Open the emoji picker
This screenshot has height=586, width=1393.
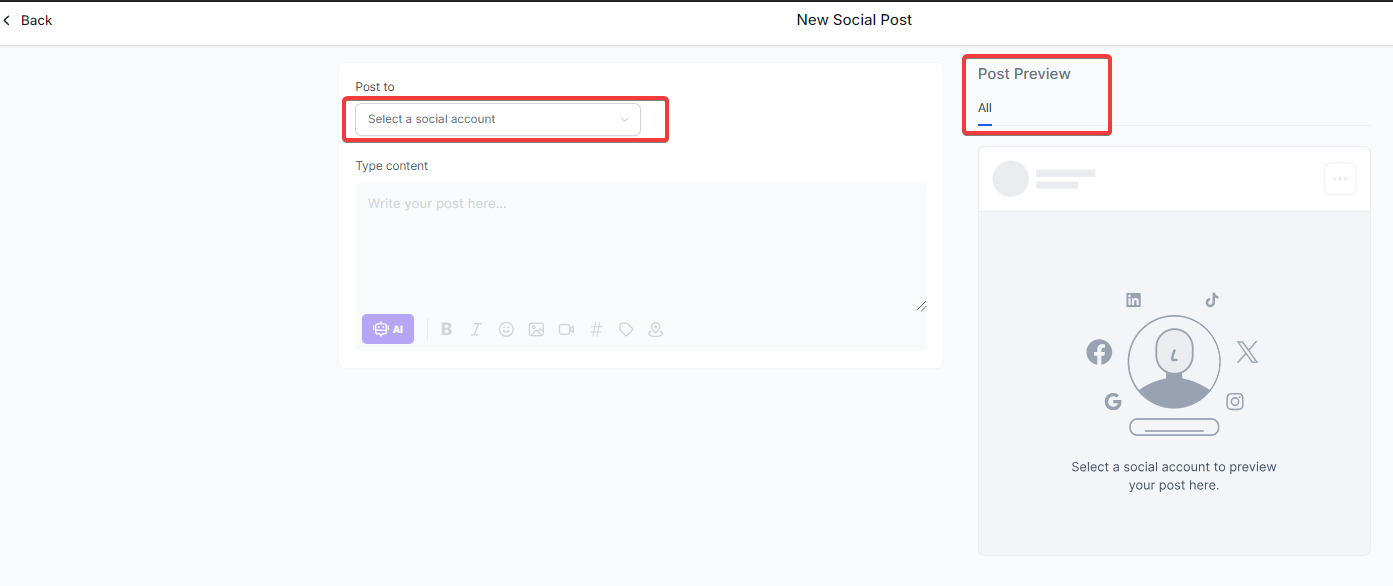point(506,329)
